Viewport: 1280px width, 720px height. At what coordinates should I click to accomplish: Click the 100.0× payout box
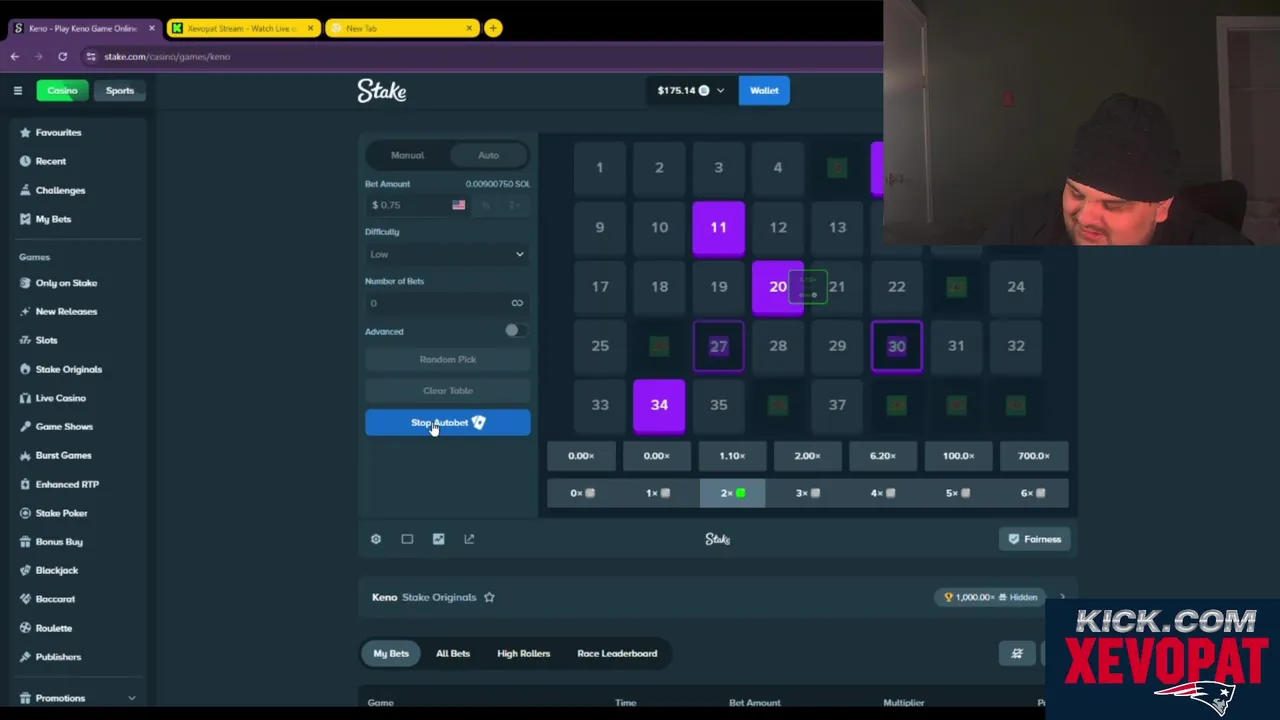(x=958, y=456)
